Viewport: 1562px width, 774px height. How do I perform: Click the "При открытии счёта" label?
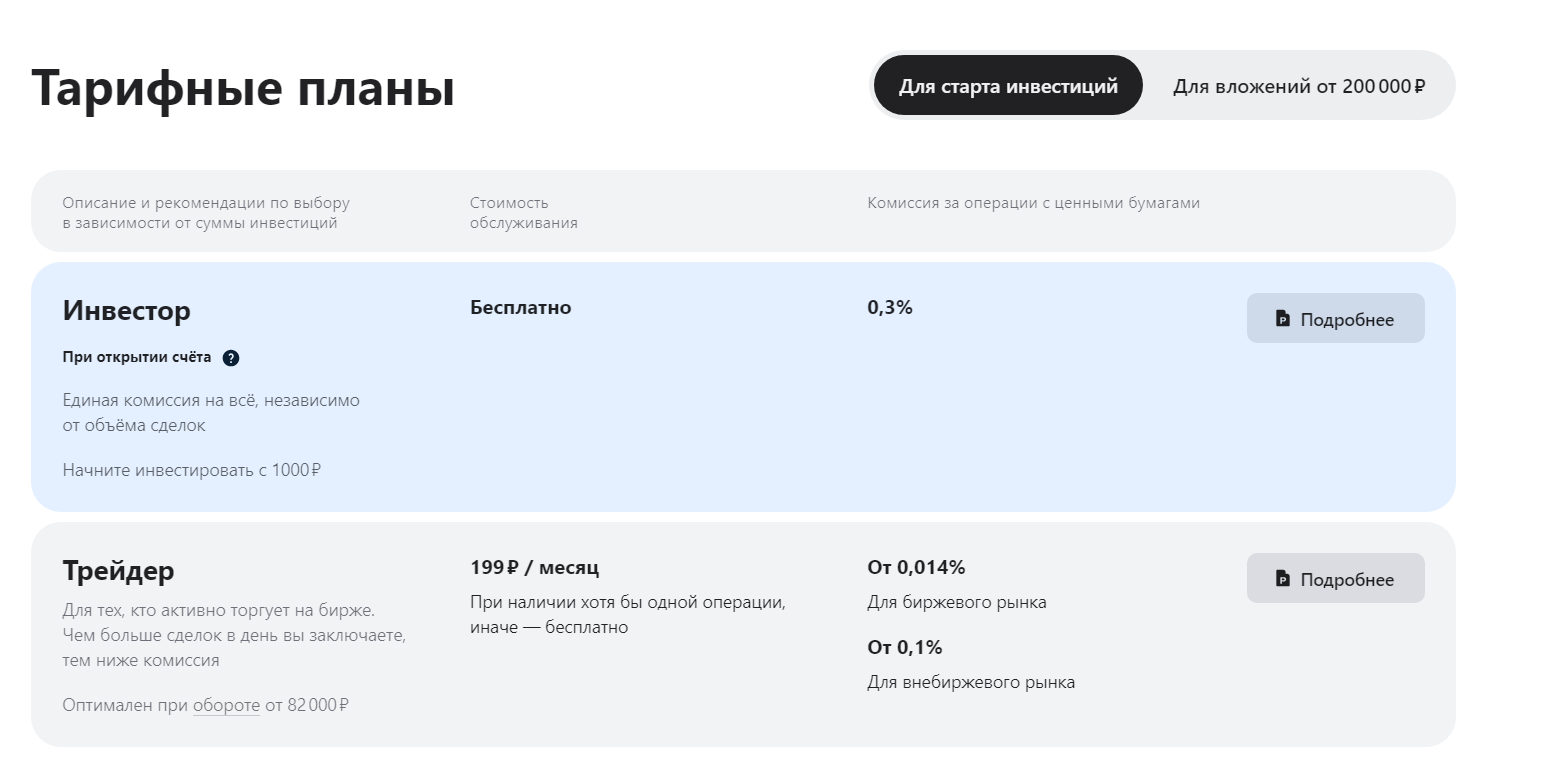click(137, 357)
